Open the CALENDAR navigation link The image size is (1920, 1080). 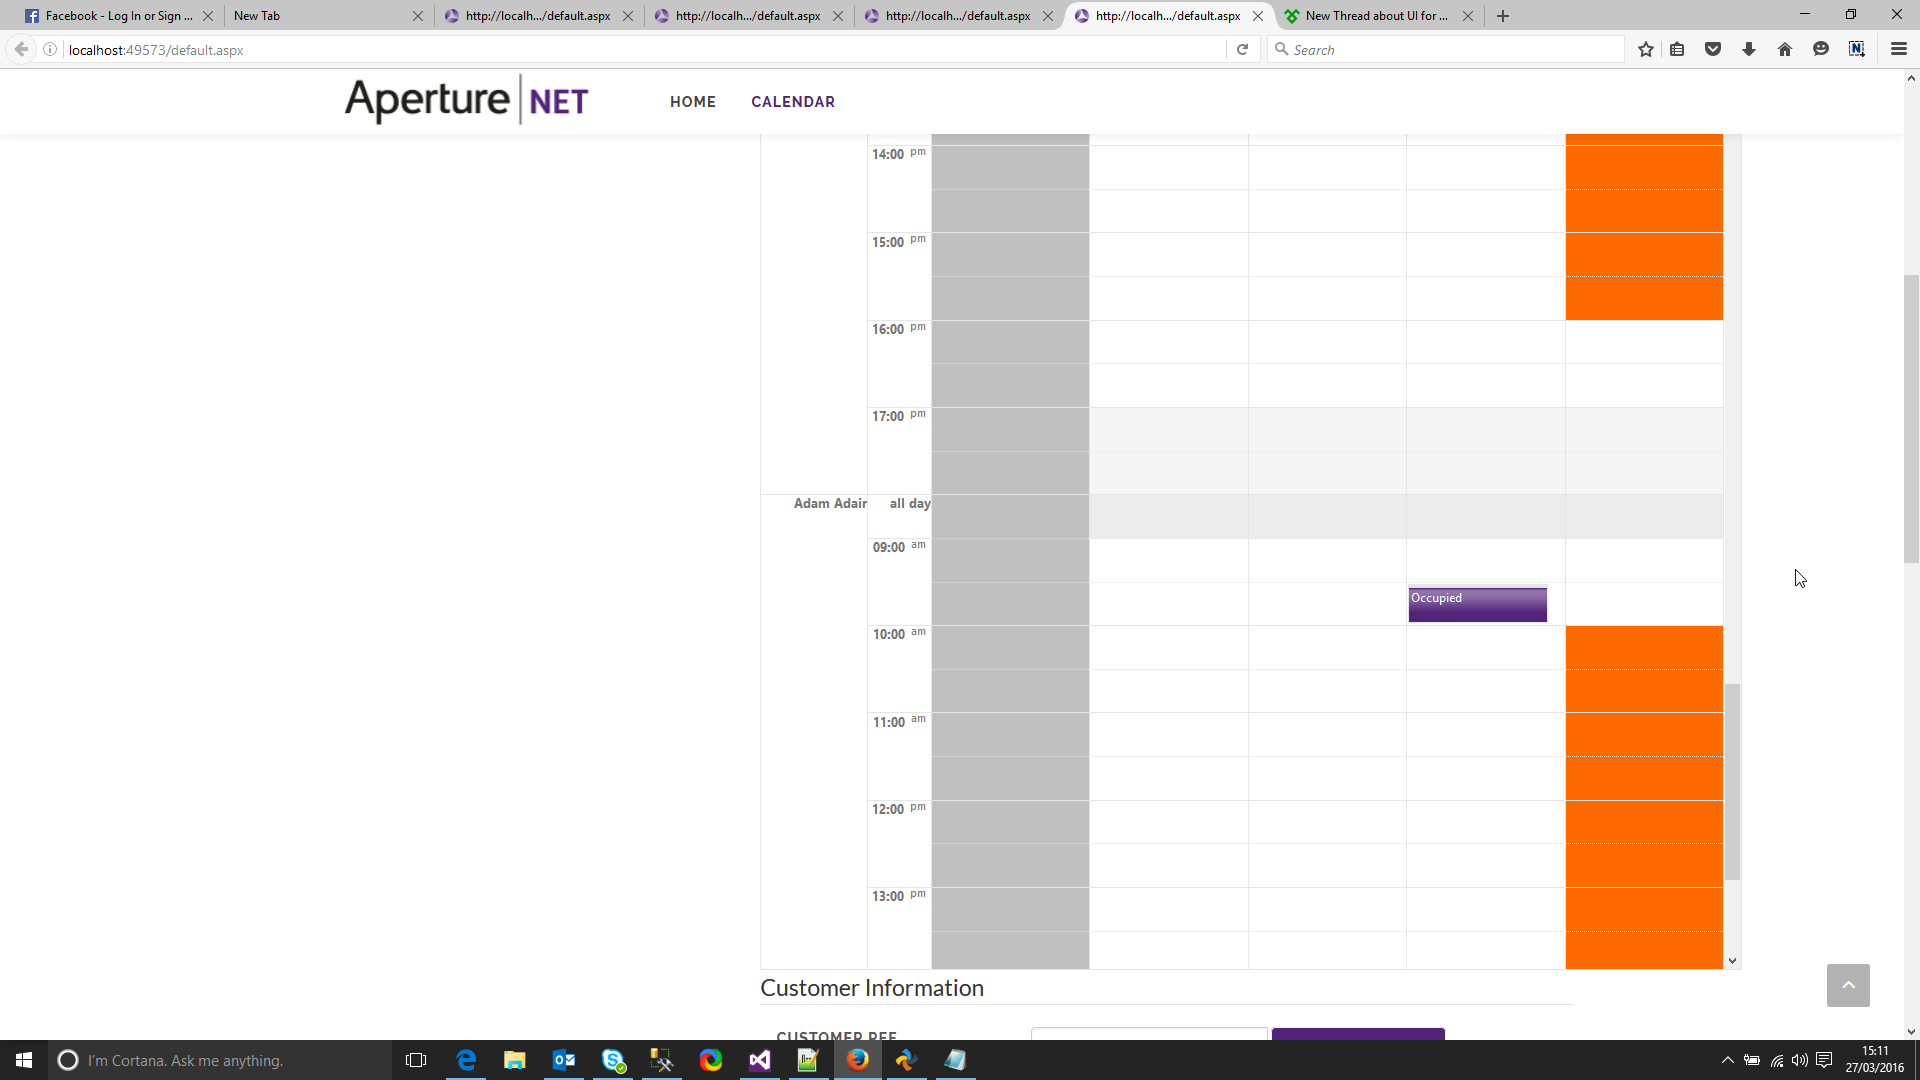tap(793, 102)
